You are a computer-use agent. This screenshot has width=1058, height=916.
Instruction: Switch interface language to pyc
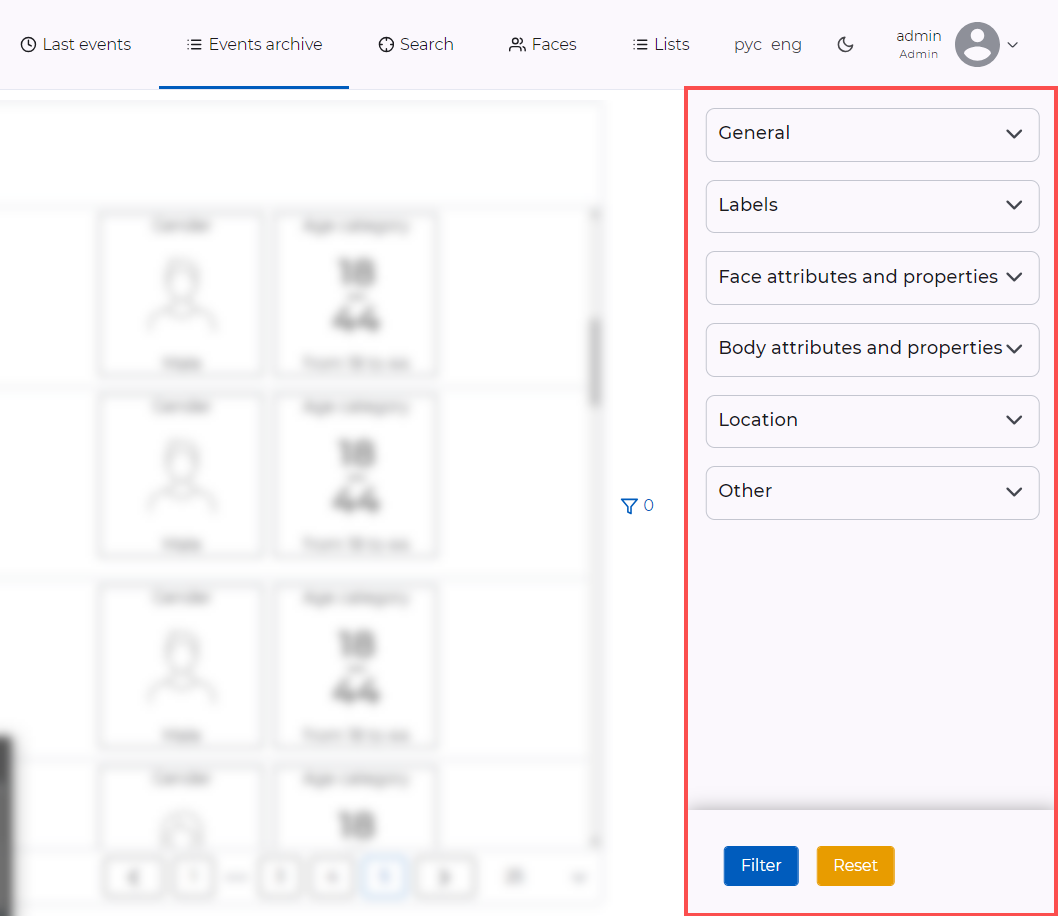point(747,44)
